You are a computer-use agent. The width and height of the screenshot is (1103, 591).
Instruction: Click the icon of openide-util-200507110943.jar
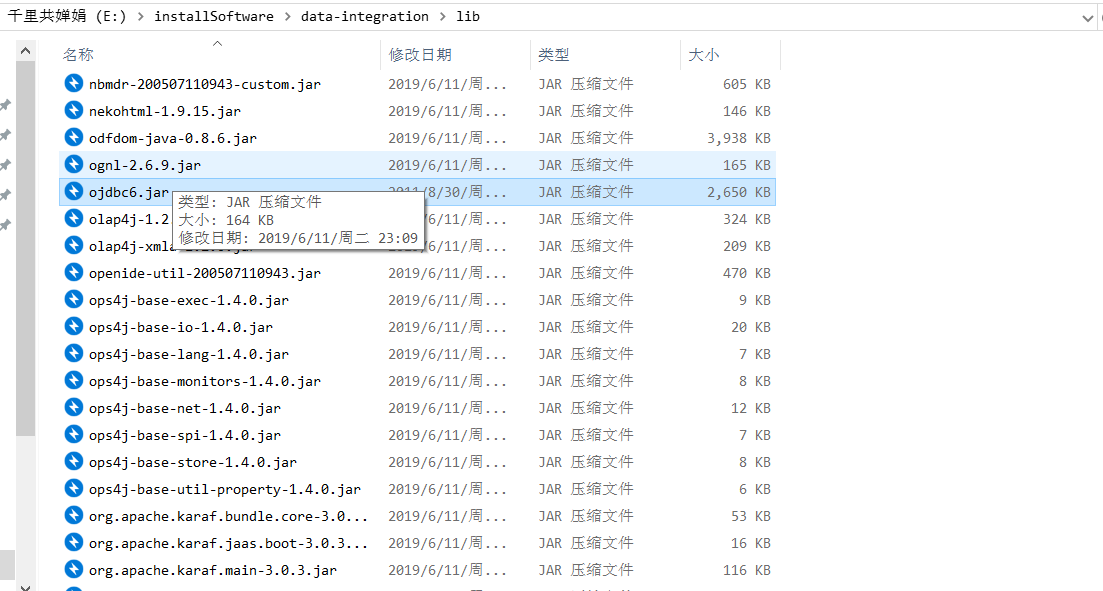click(73, 273)
